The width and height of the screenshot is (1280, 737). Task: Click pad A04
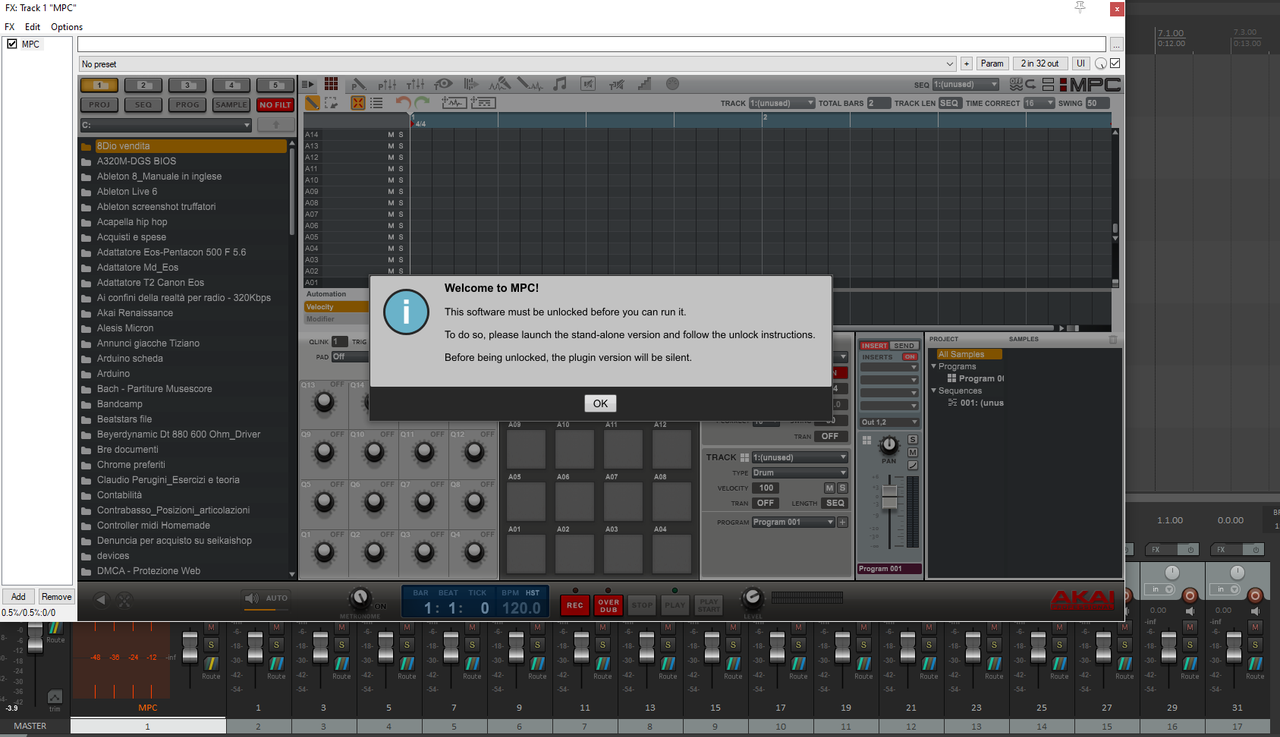[x=672, y=553]
